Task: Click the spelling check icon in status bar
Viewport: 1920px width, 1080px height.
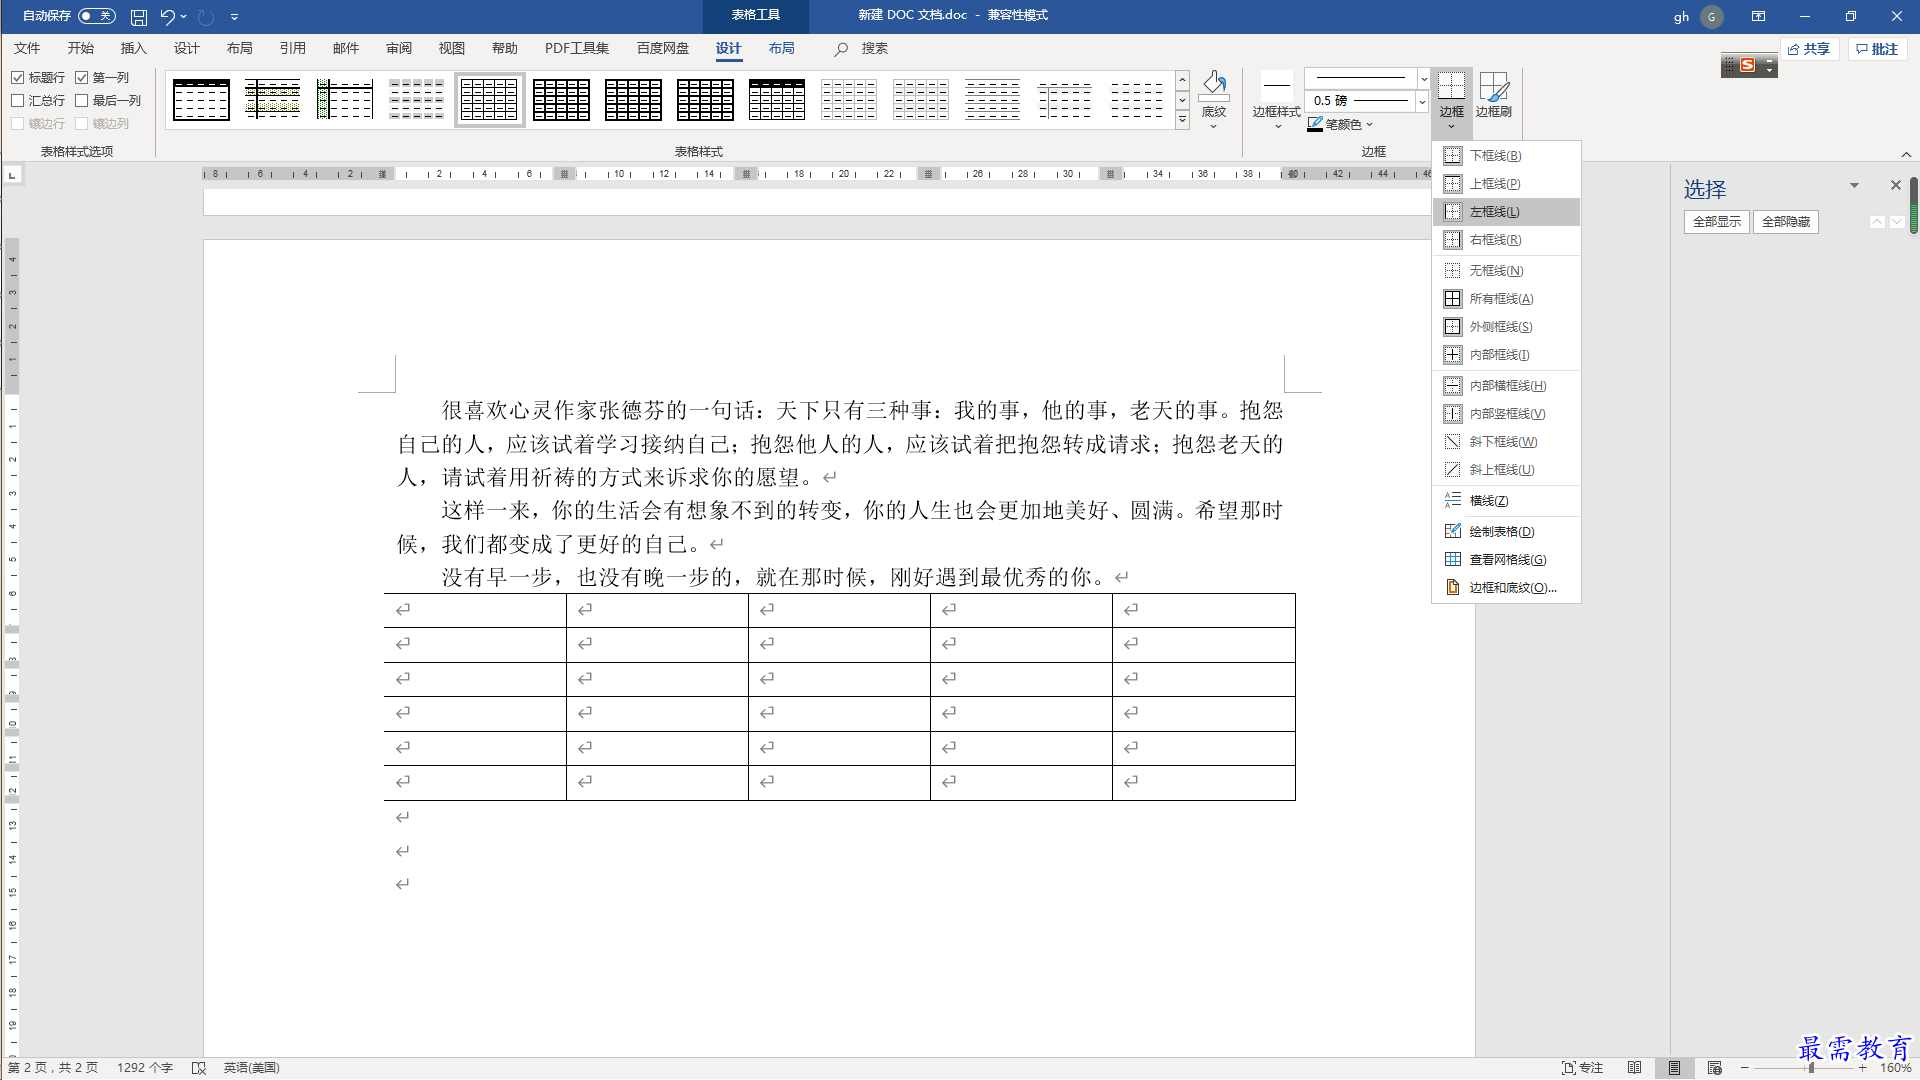Action: point(199,1068)
